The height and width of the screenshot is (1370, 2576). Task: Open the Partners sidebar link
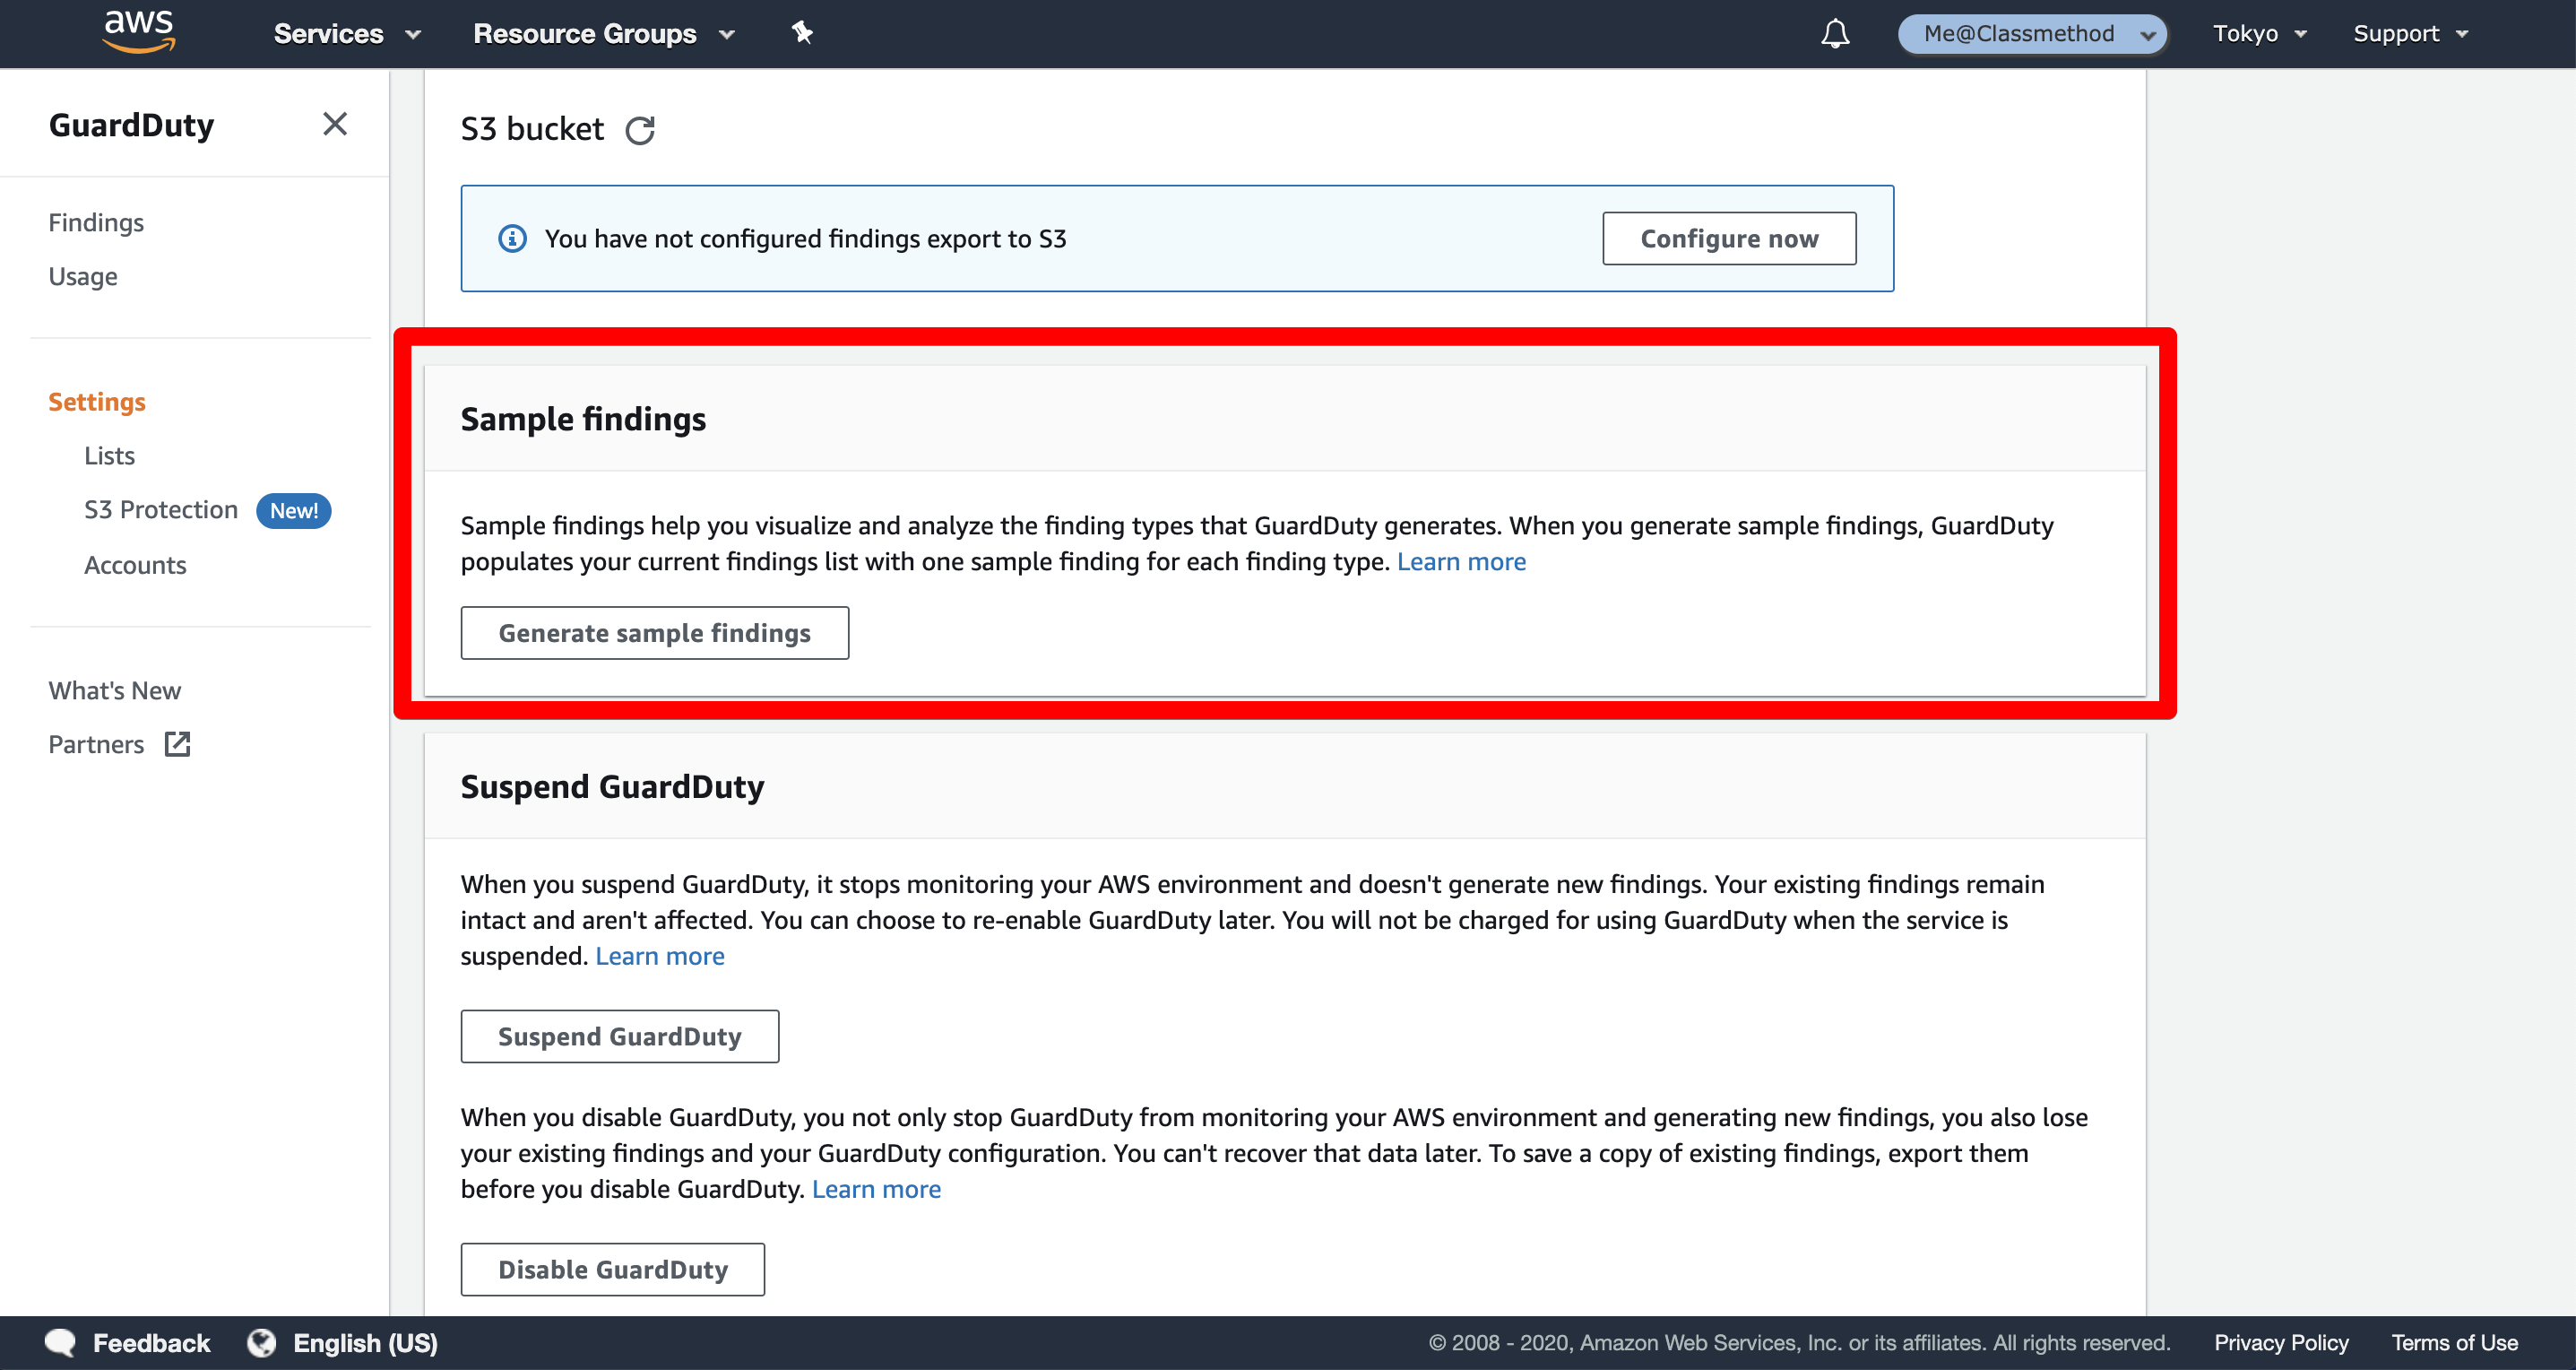[96, 744]
